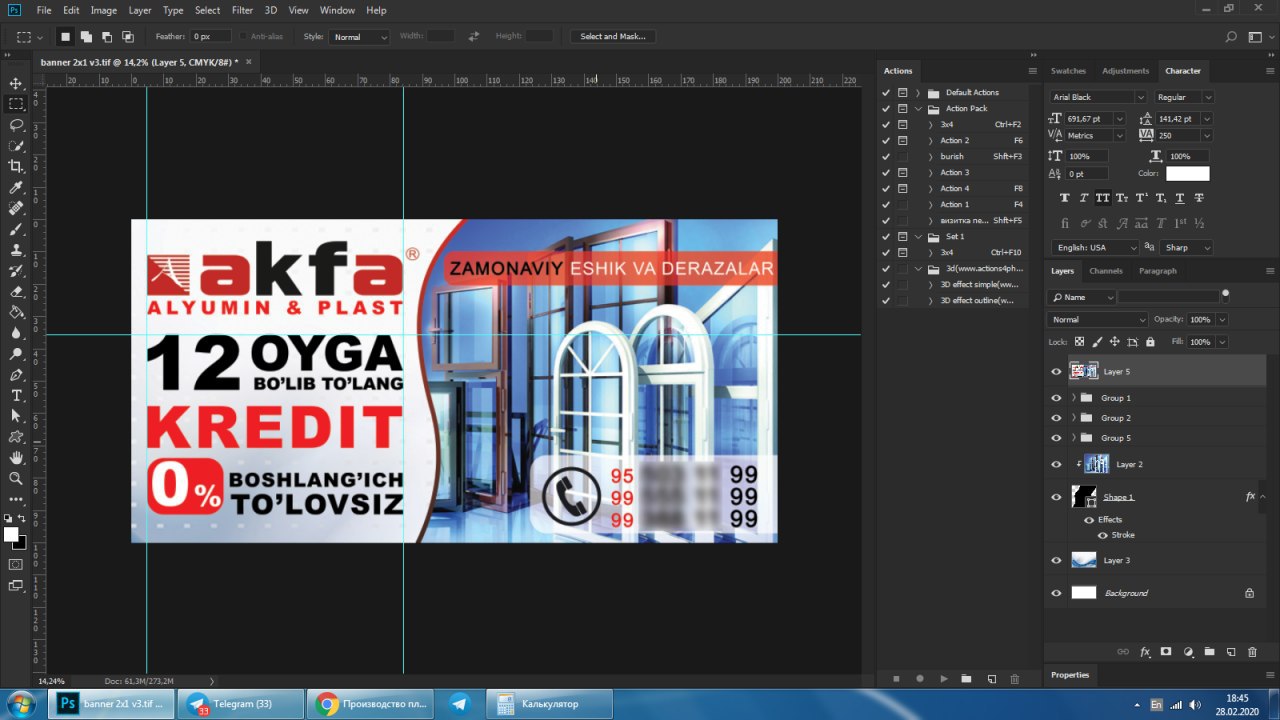The width and height of the screenshot is (1280, 720).
Task: Open the Style Normal dropdown in options bar
Action: (360, 36)
